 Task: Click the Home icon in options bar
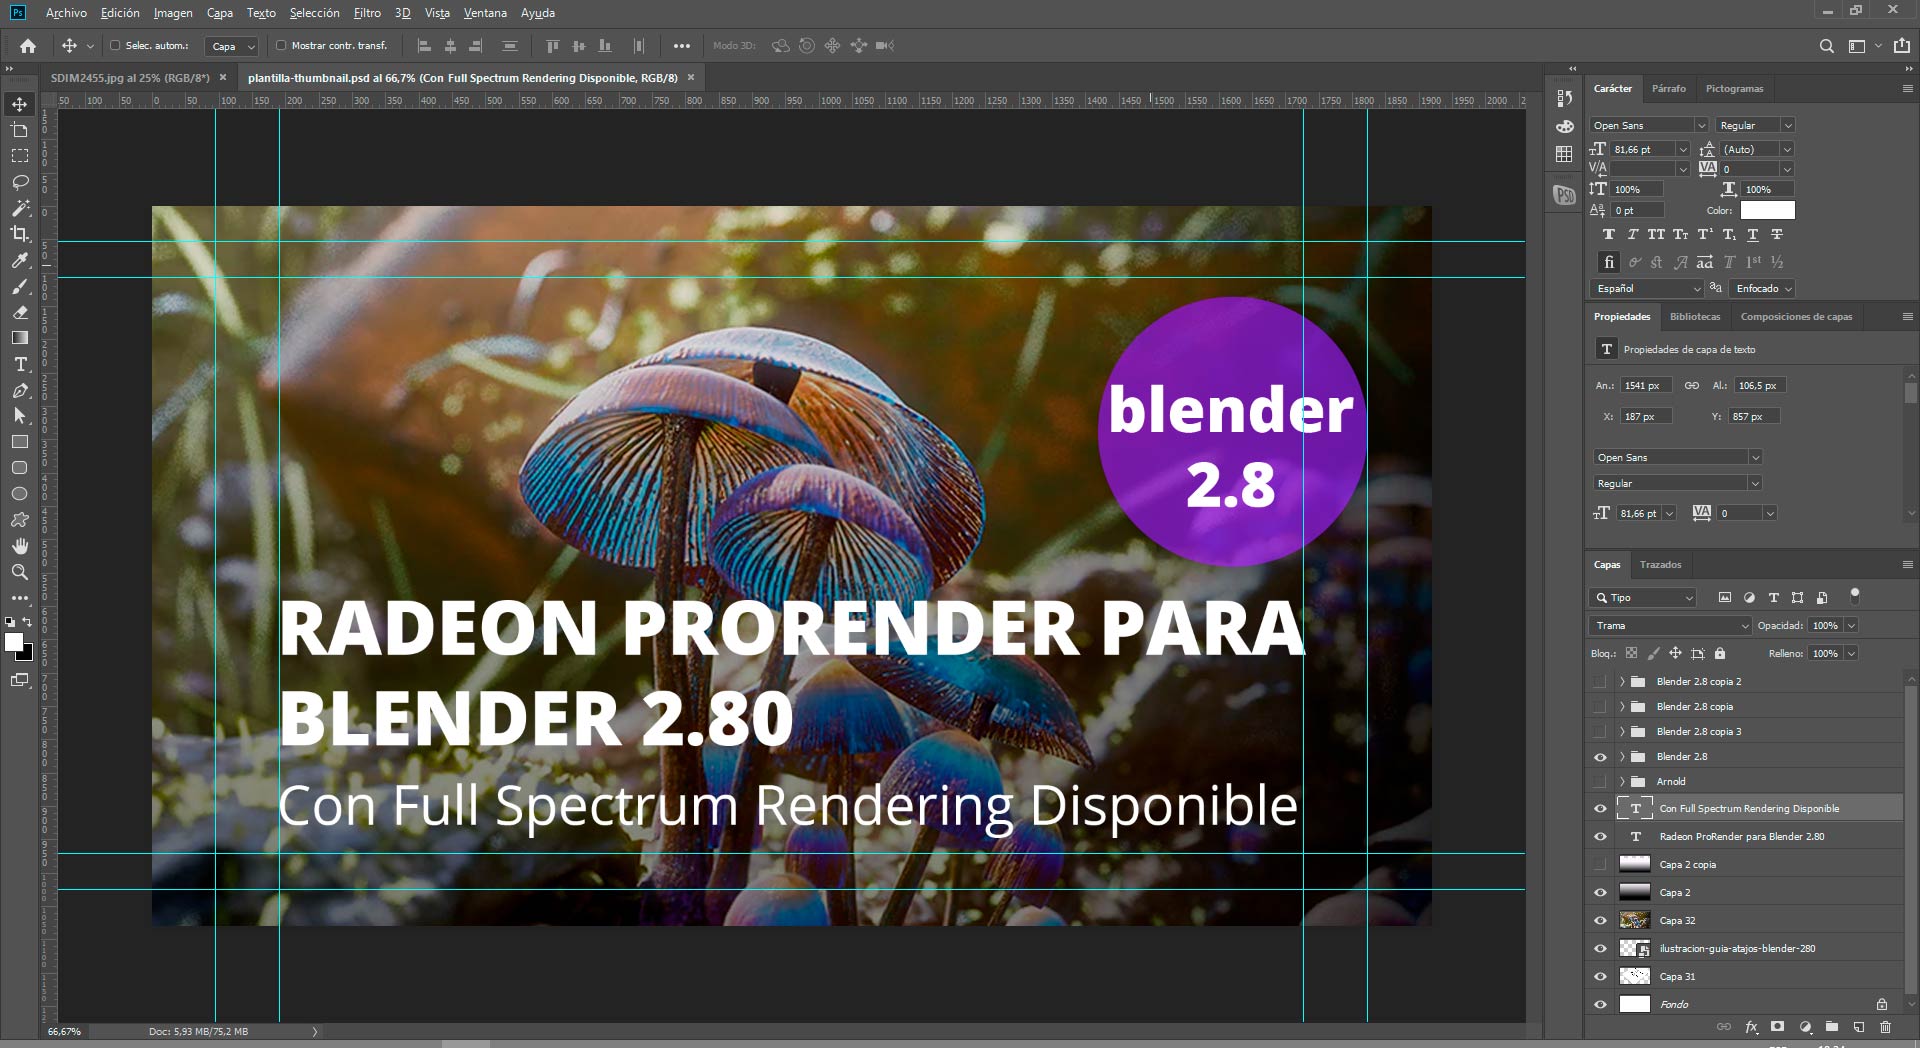coord(28,46)
